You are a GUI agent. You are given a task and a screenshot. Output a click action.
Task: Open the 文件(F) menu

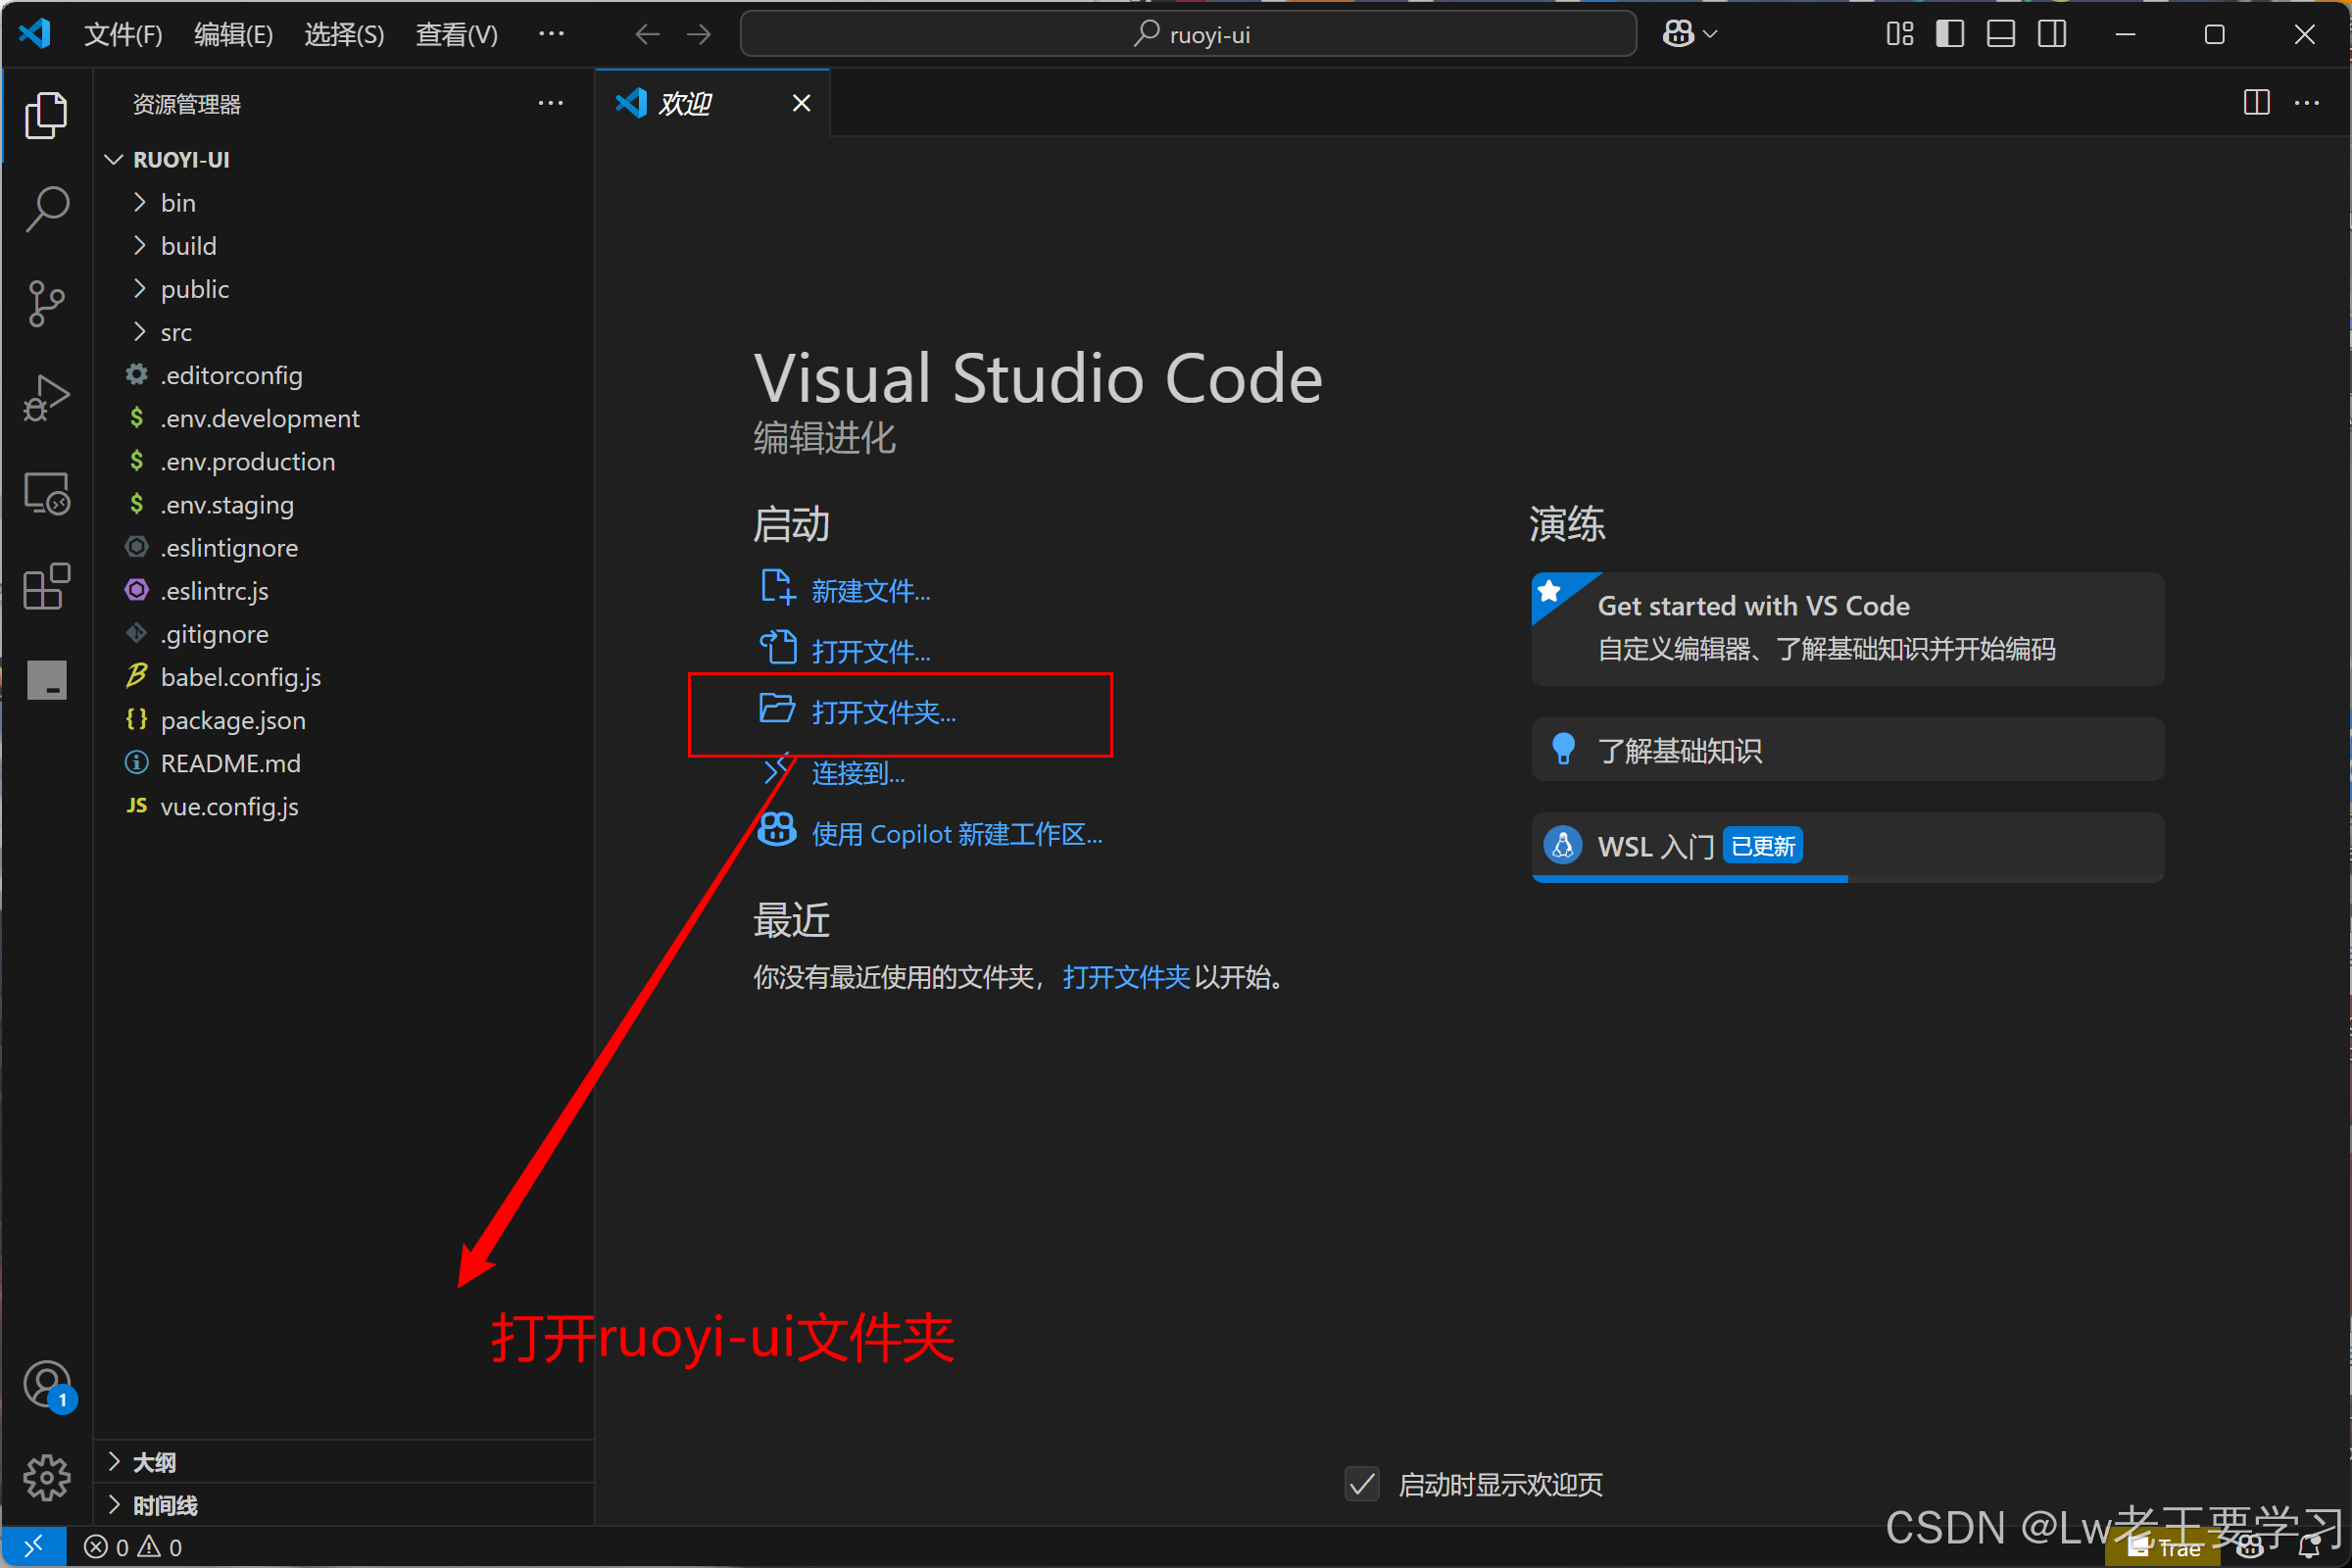122,35
